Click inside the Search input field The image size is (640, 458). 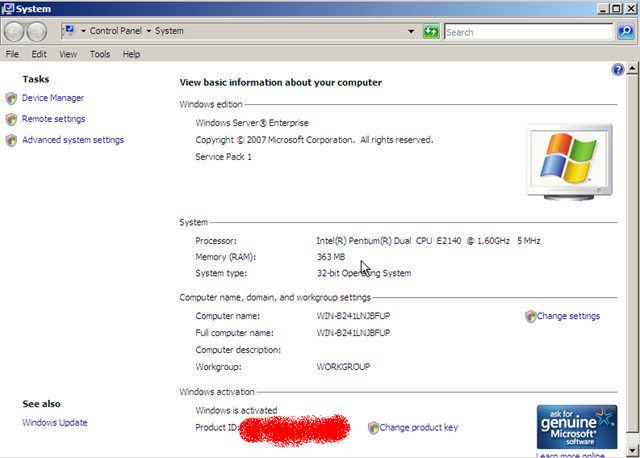tap(529, 32)
